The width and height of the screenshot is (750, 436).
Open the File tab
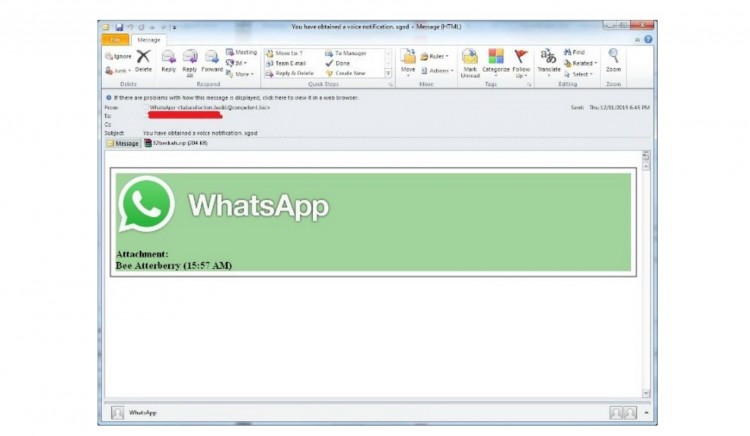pos(115,40)
